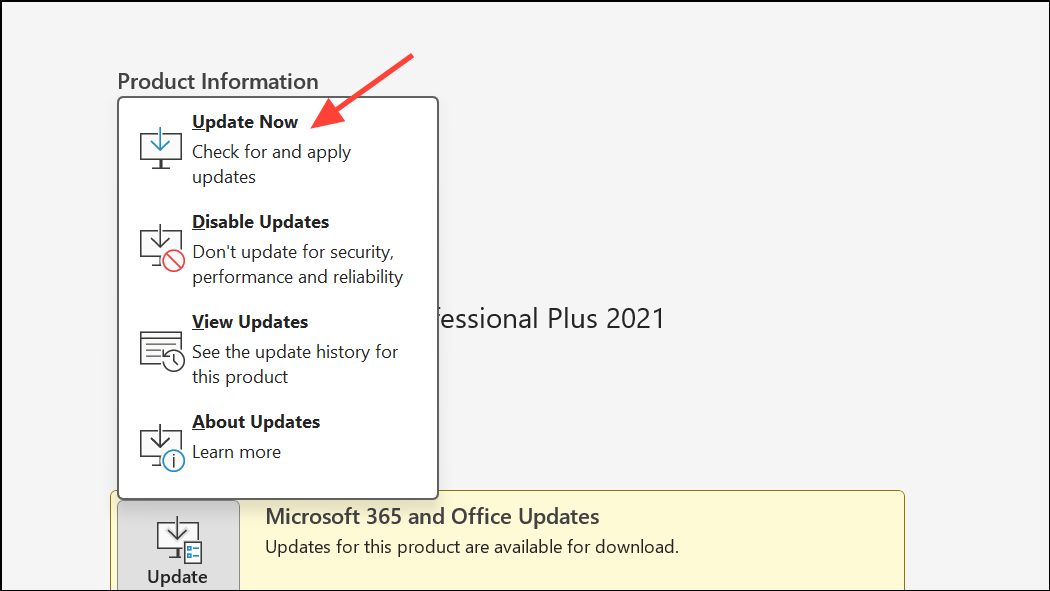
Task: Click the About Updates info icon
Action: coord(160,447)
